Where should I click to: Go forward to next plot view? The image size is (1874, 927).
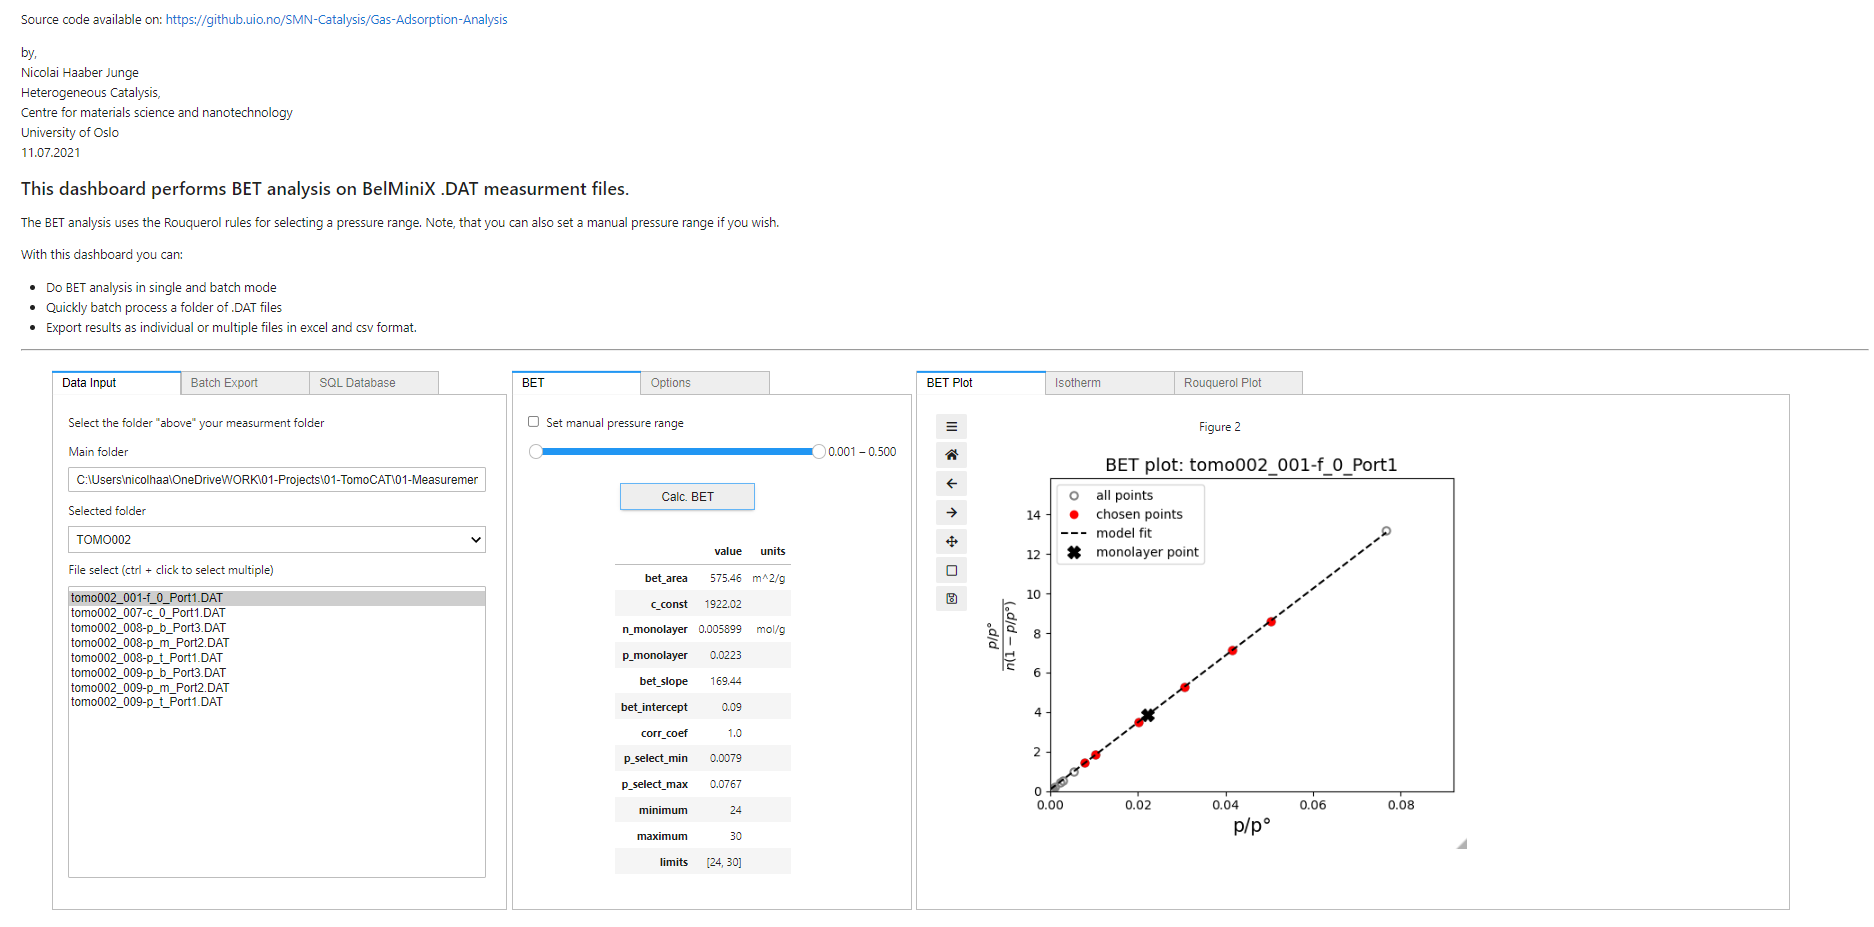click(951, 512)
